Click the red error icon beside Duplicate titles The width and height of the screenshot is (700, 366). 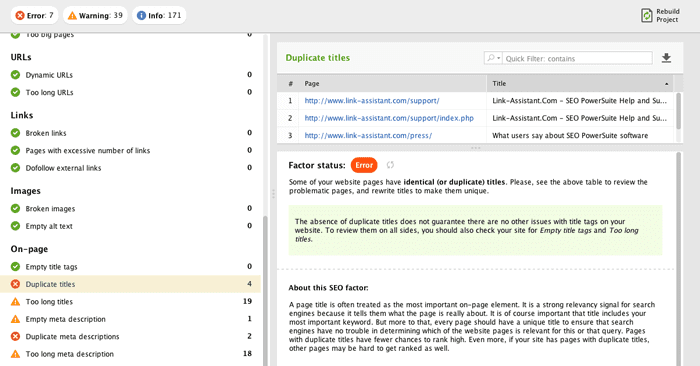click(16, 284)
